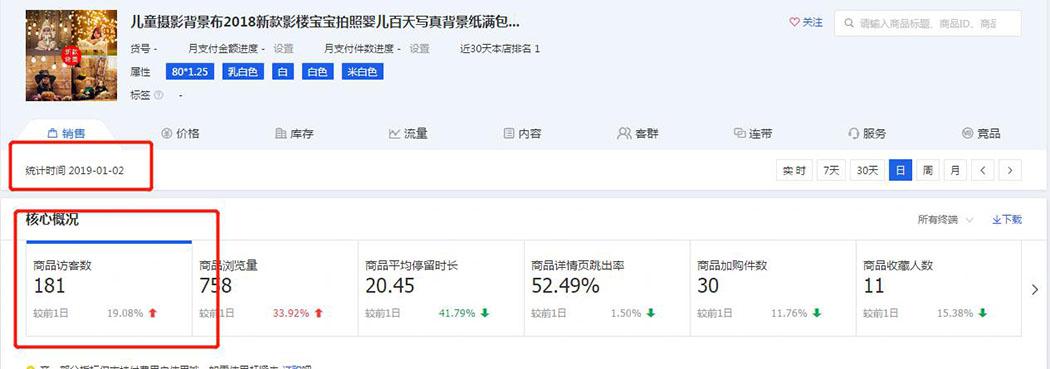Switch to the 竞品 tab

point(981,133)
